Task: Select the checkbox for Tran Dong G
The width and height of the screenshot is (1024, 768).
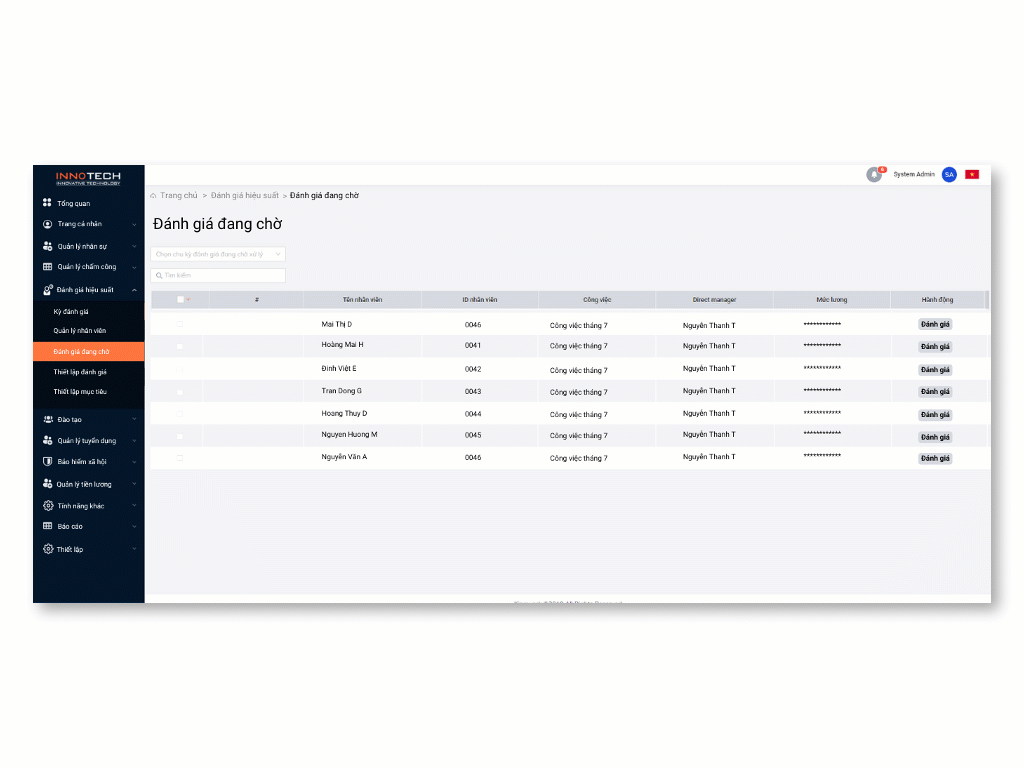Action: coord(180,391)
